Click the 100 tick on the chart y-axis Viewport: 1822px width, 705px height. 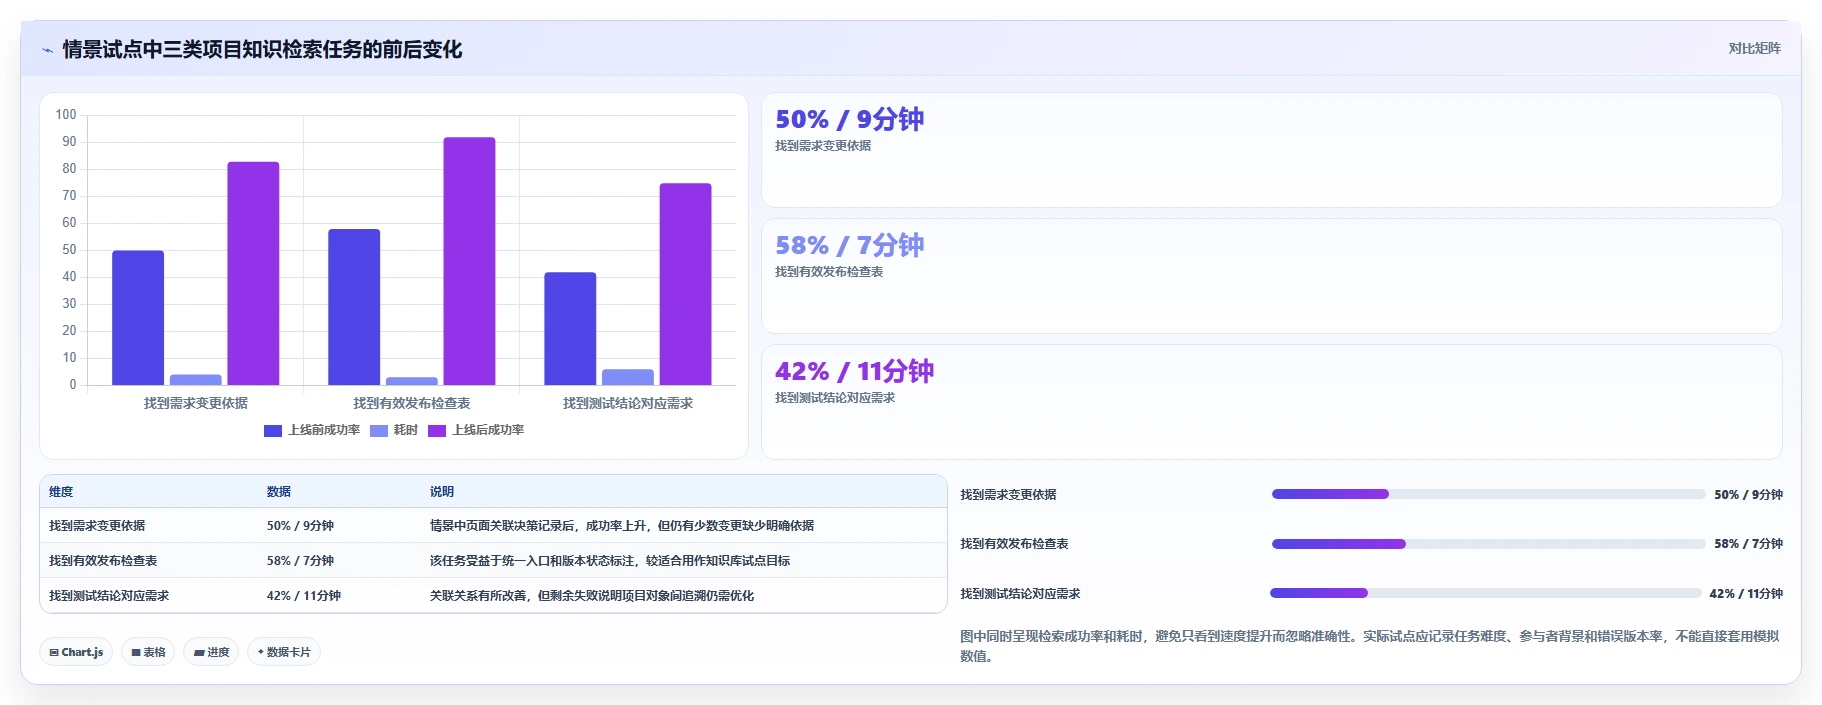(66, 115)
